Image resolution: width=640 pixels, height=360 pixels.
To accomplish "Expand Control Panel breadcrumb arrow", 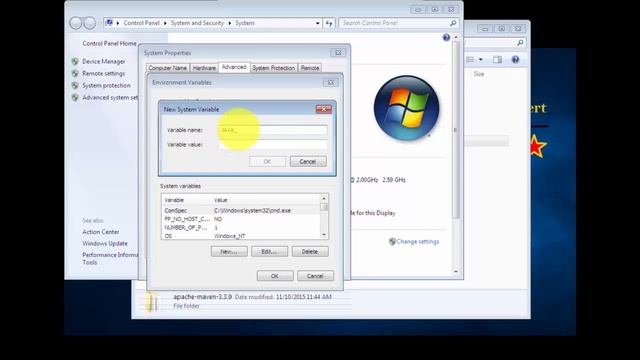I will [x=165, y=23].
